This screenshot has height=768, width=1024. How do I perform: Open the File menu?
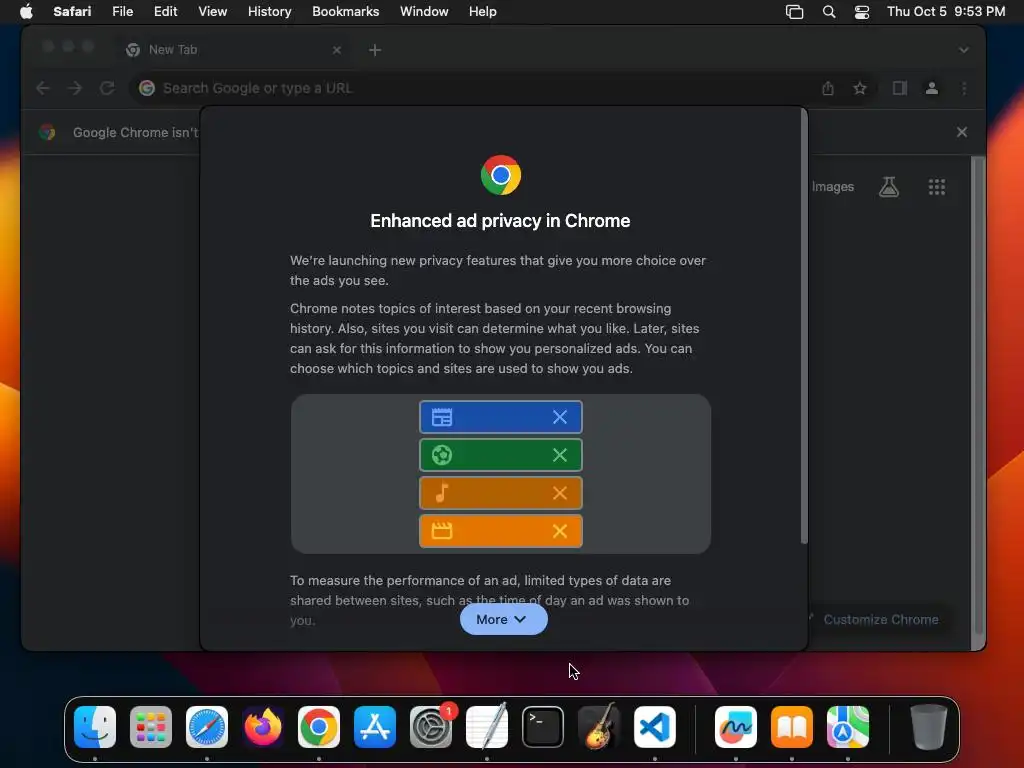pyautogui.click(x=122, y=12)
